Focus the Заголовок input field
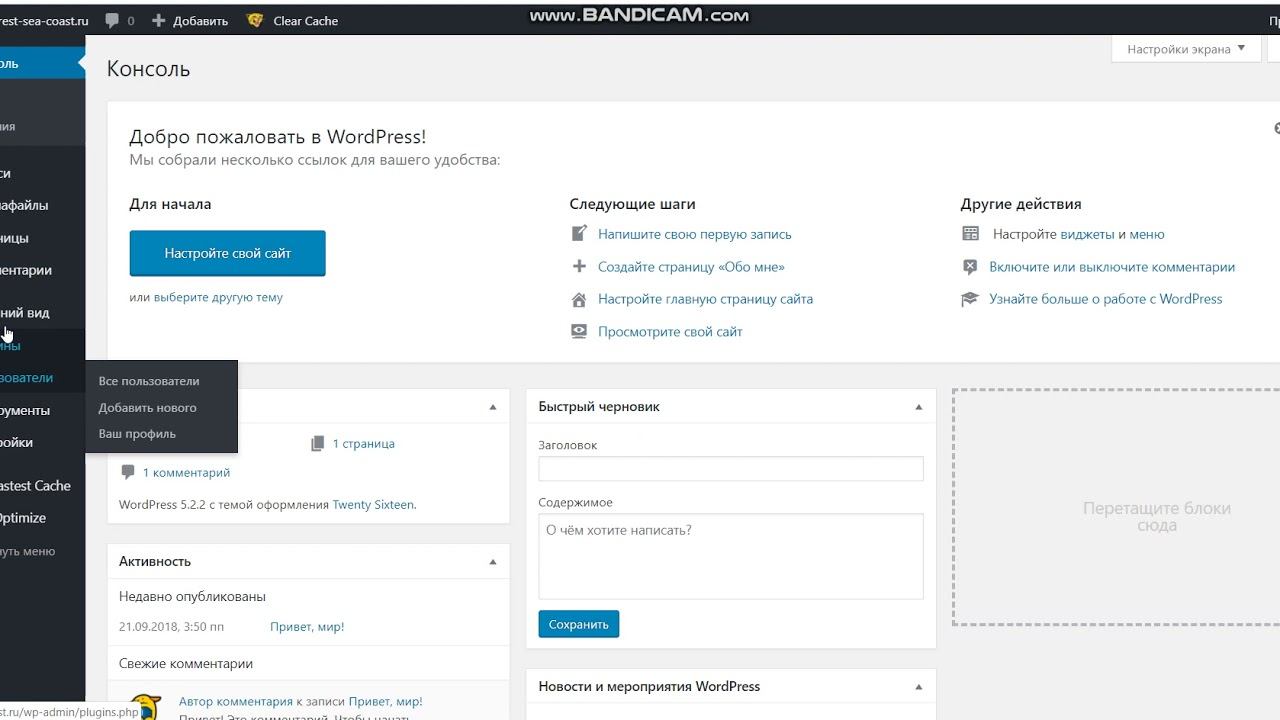1280x720 pixels. (731, 469)
